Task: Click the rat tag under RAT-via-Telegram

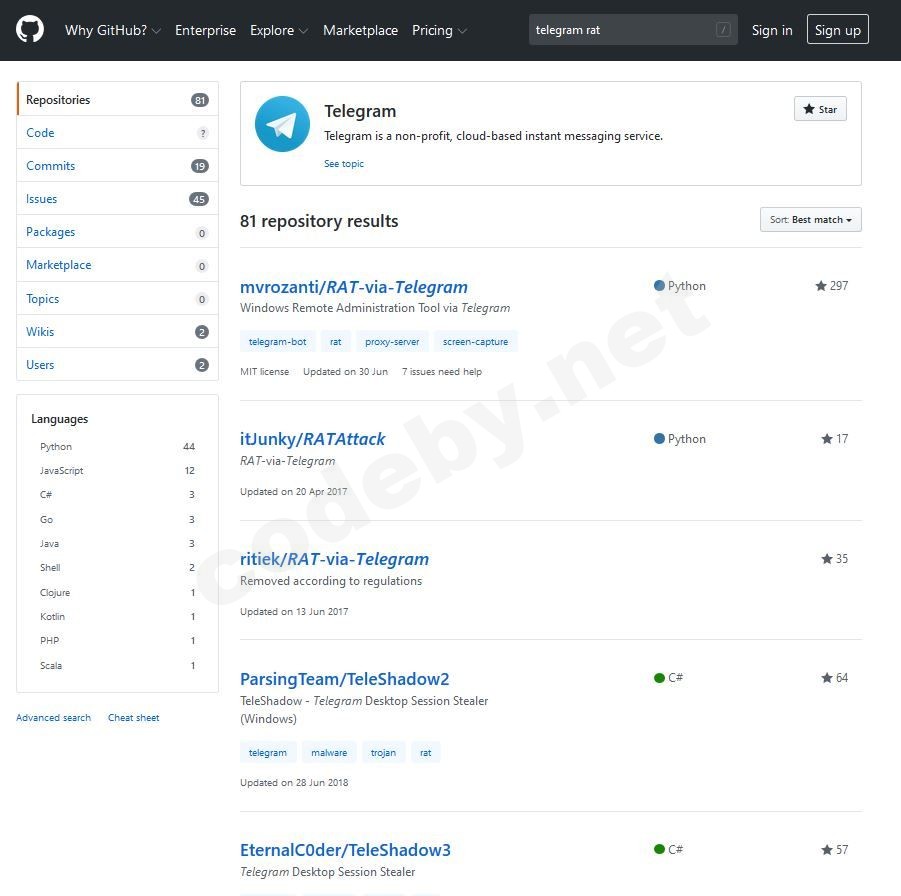Action: [x=336, y=341]
